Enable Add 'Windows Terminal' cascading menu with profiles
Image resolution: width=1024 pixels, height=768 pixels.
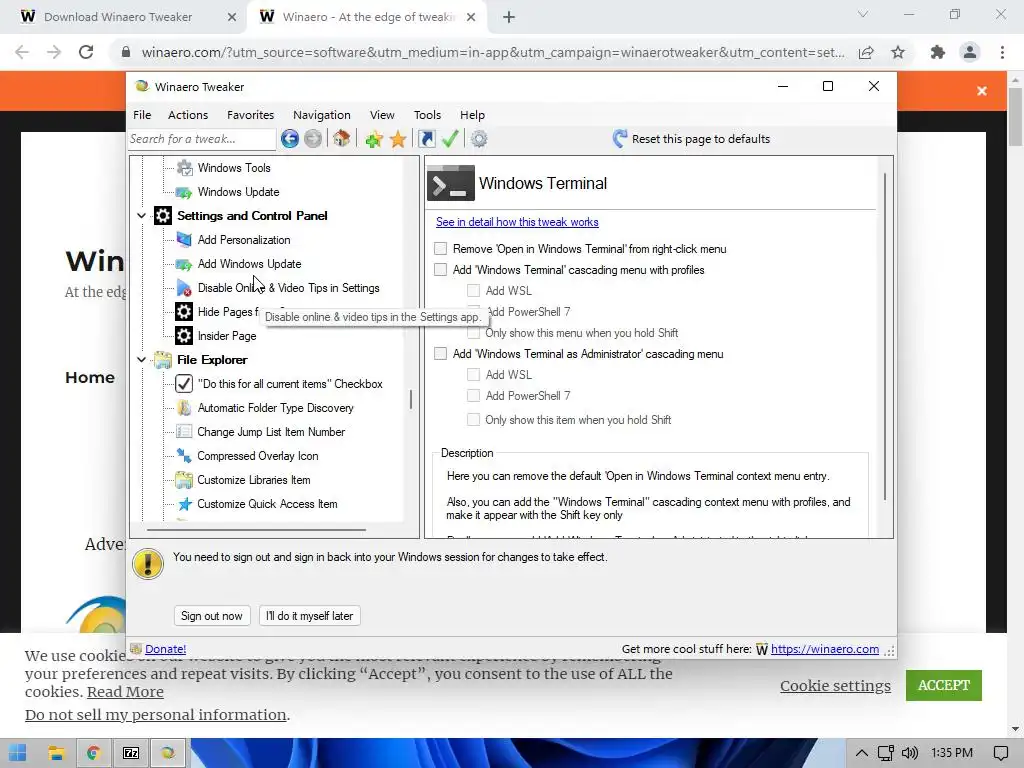[x=441, y=270]
